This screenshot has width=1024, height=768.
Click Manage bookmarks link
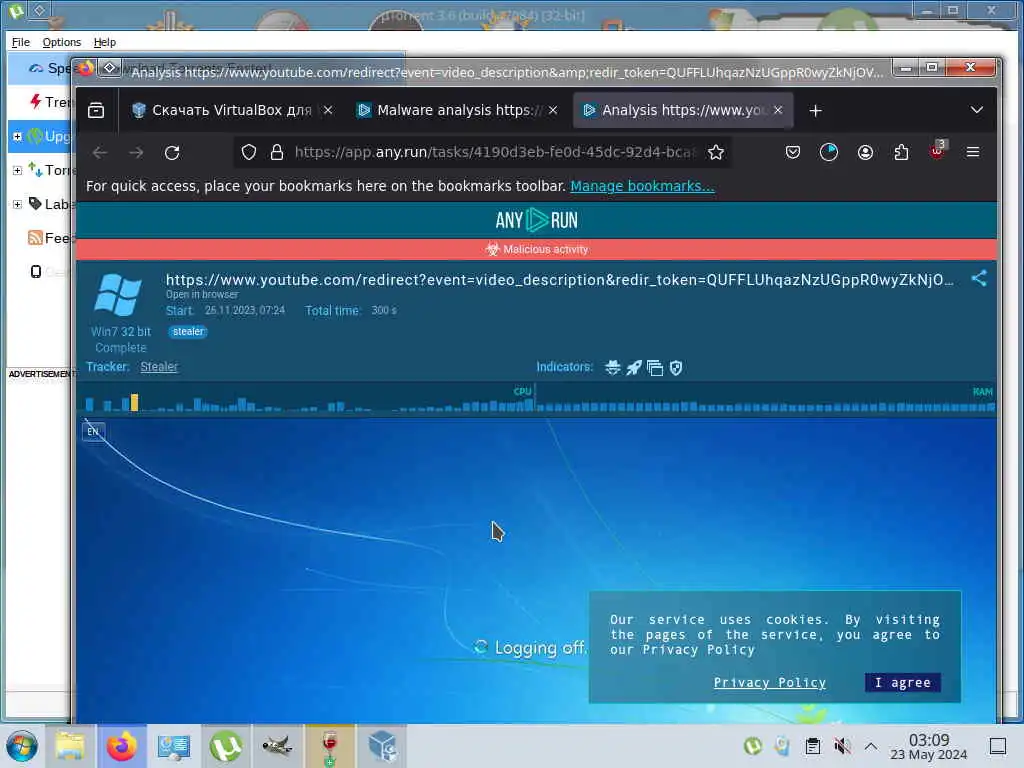643,186
